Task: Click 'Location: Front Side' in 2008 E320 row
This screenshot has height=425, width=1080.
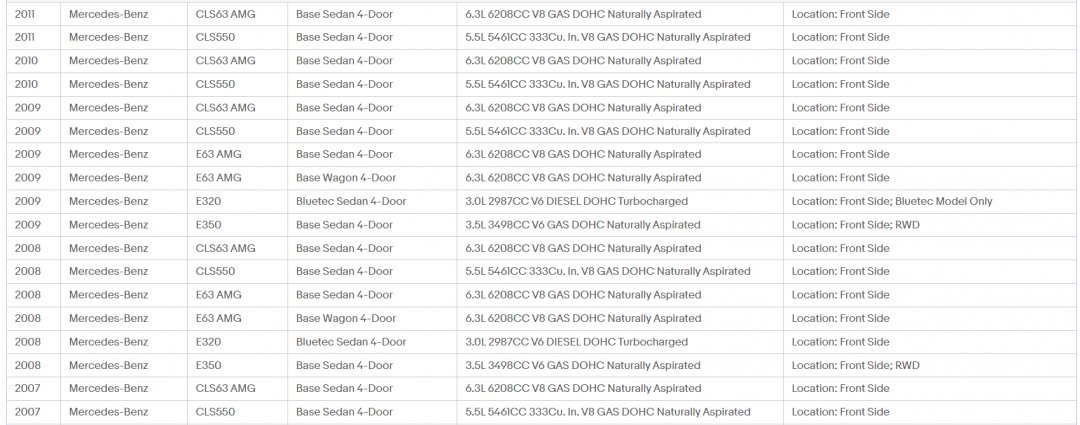Action: (840, 342)
